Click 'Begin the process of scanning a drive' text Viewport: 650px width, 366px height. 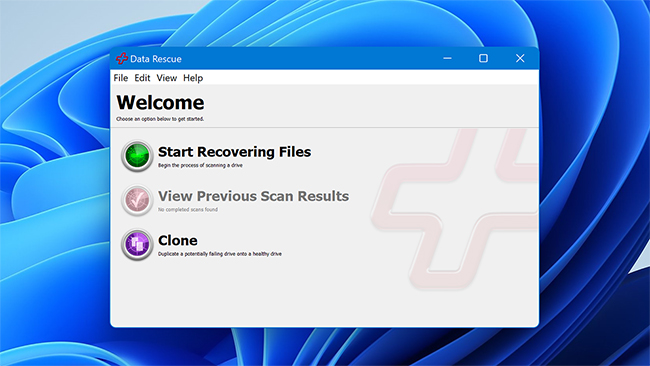(x=200, y=165)
